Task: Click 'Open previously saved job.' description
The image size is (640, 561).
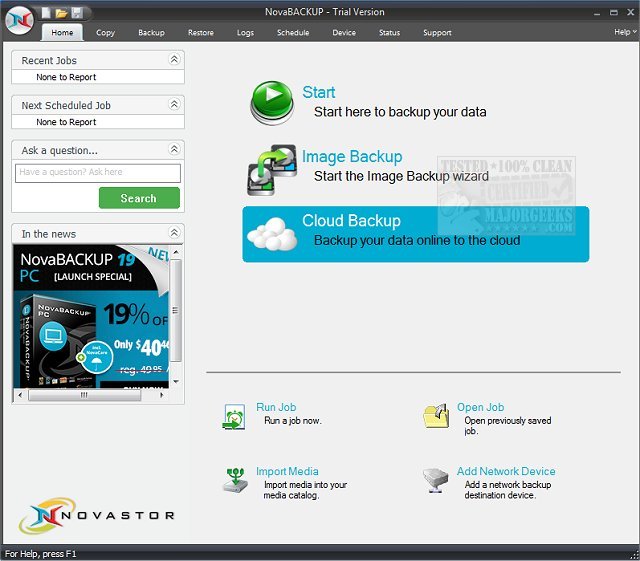Action: click(x=508, y=426)
